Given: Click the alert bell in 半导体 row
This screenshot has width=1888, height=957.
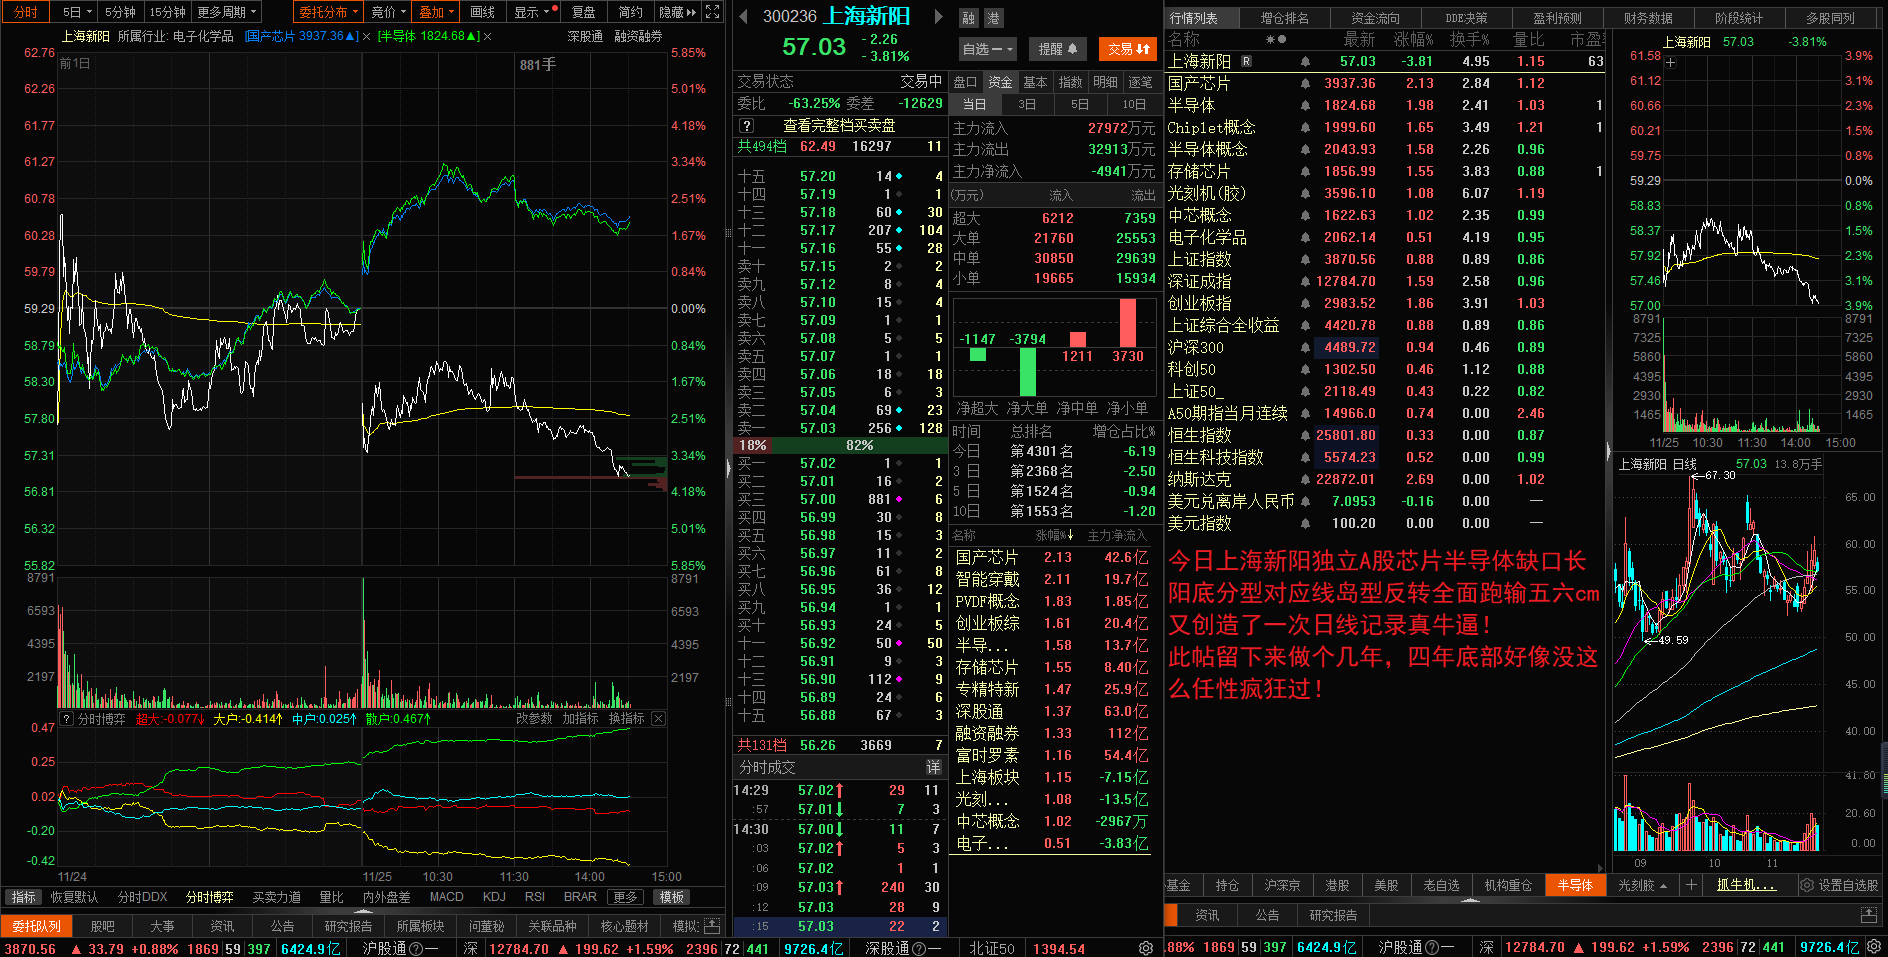Looking at the screenshot, I should (1305, 105).
